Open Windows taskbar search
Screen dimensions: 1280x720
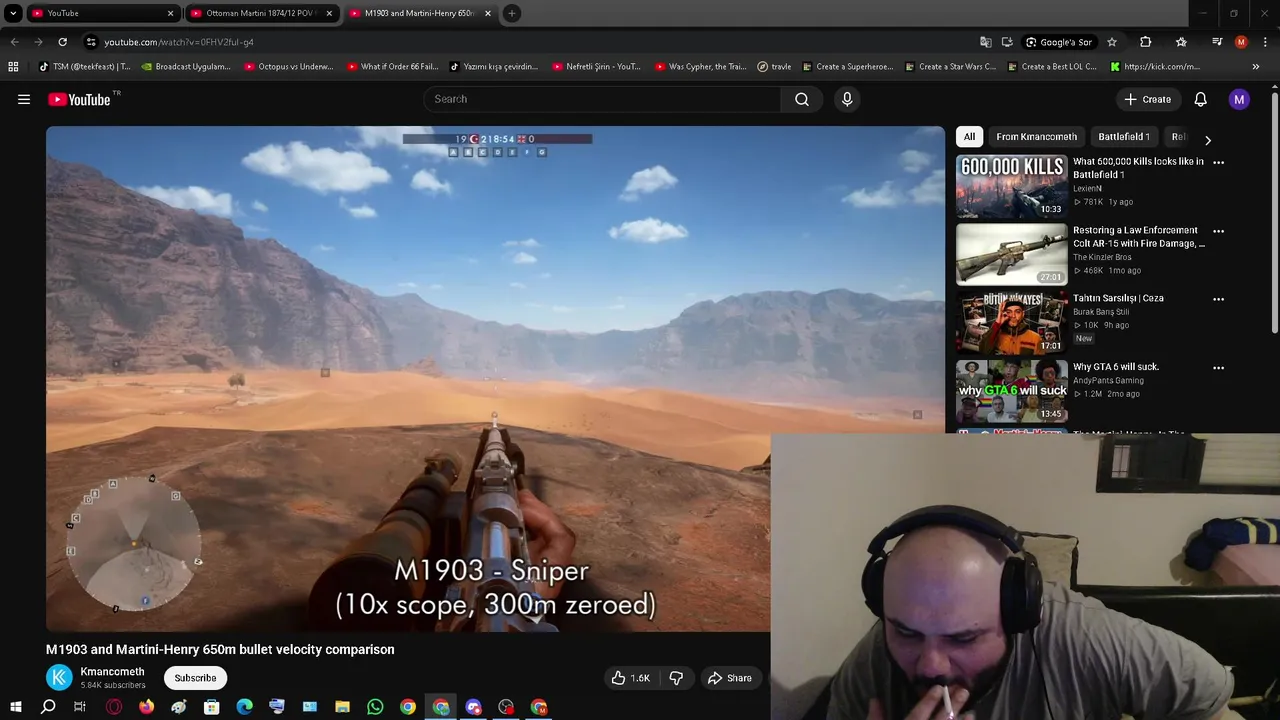click(x=48, y=707)
